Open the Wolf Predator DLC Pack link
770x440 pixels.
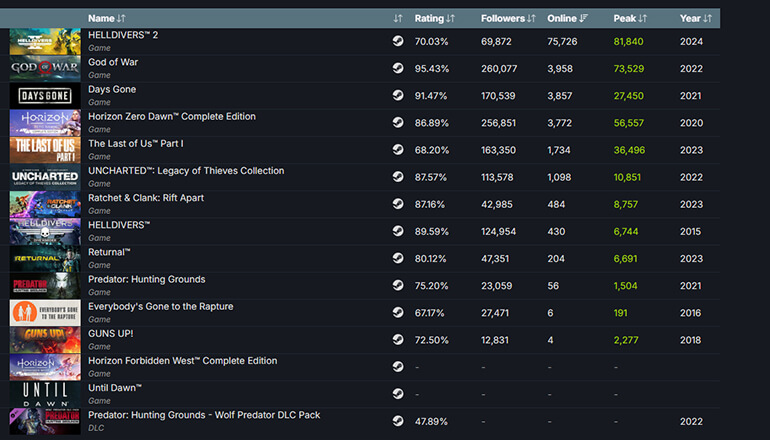click(204, 415)
